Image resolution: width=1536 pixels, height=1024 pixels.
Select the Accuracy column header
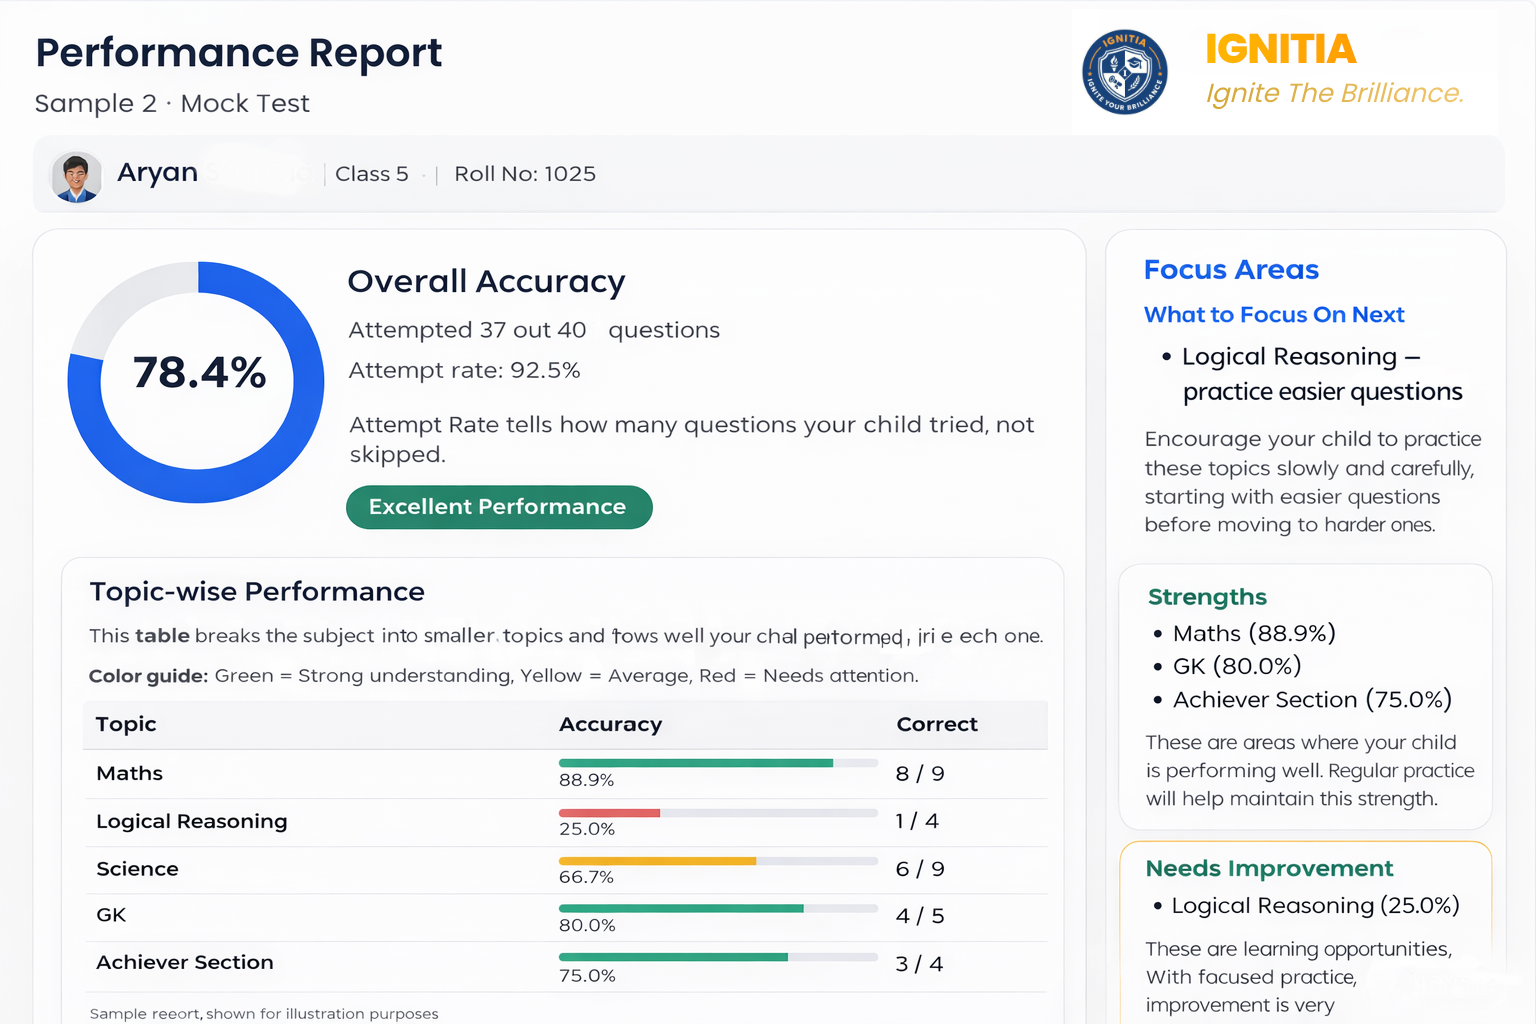(x=611, y=724)
